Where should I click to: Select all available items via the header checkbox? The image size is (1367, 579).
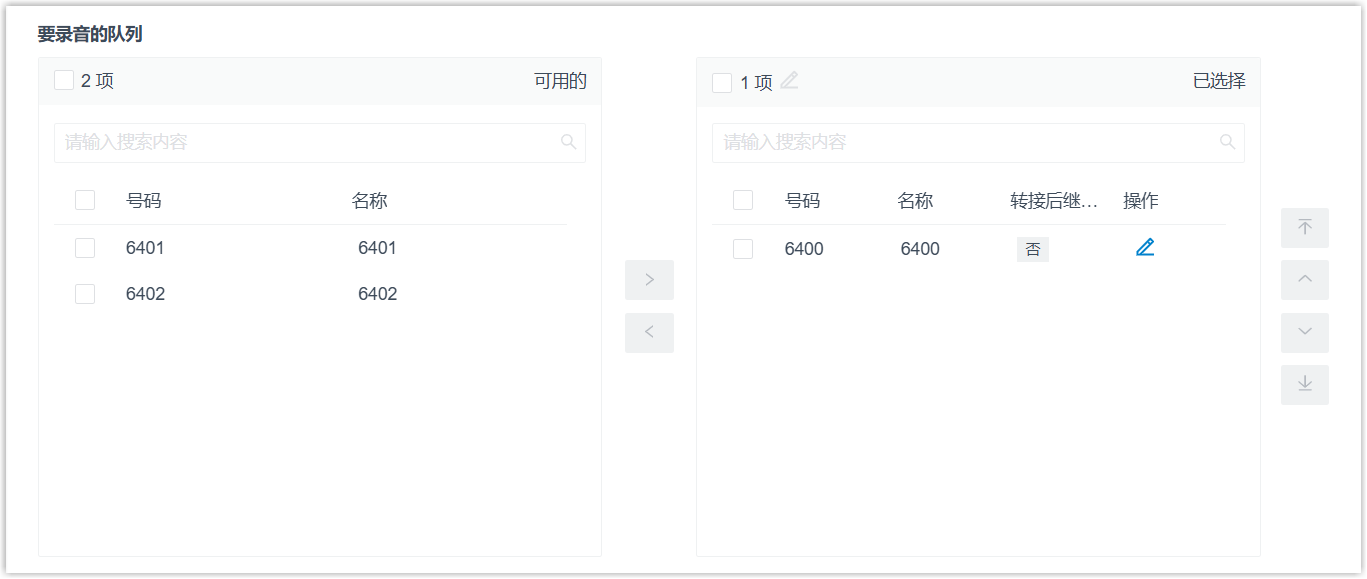(x=64, y=81)
